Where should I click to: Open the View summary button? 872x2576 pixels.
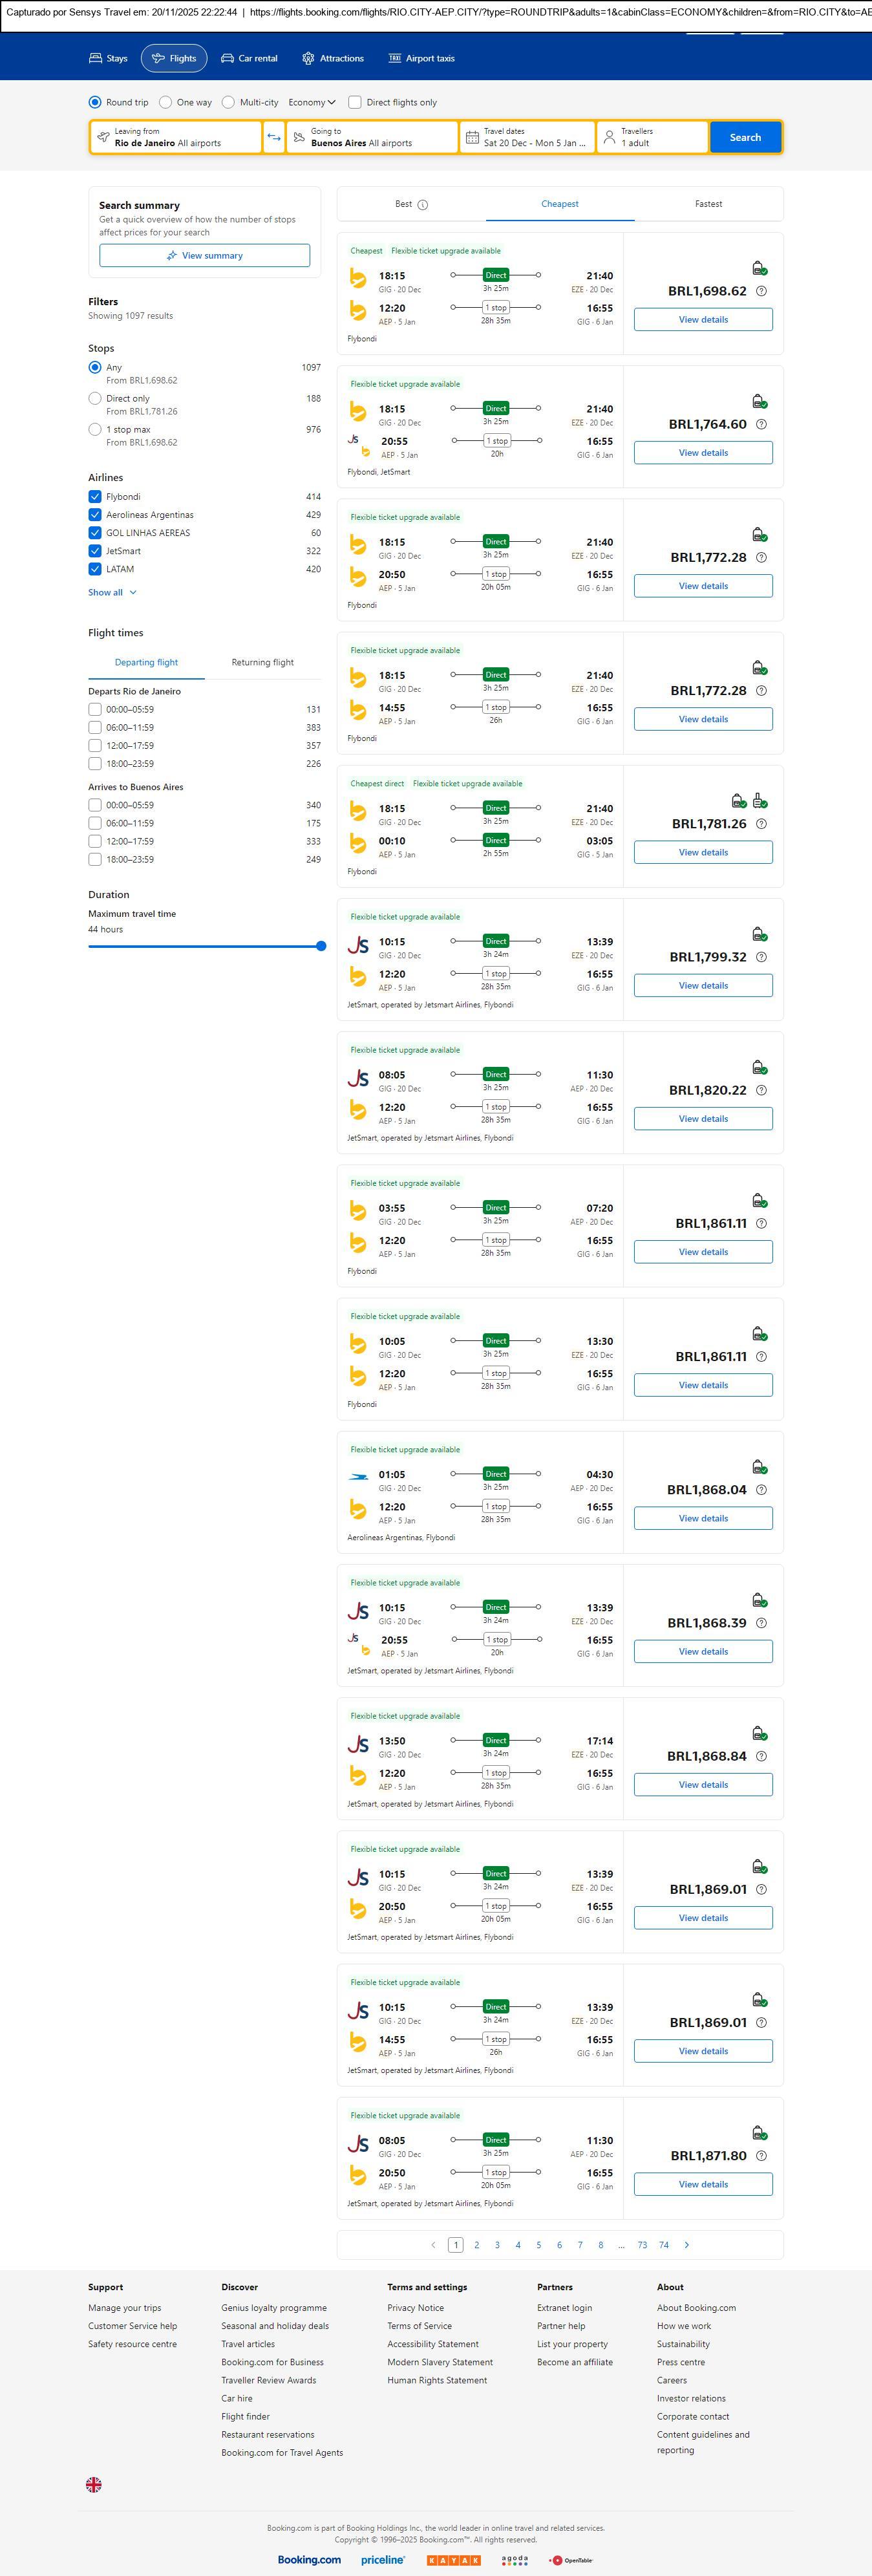[x=204, y=256]
